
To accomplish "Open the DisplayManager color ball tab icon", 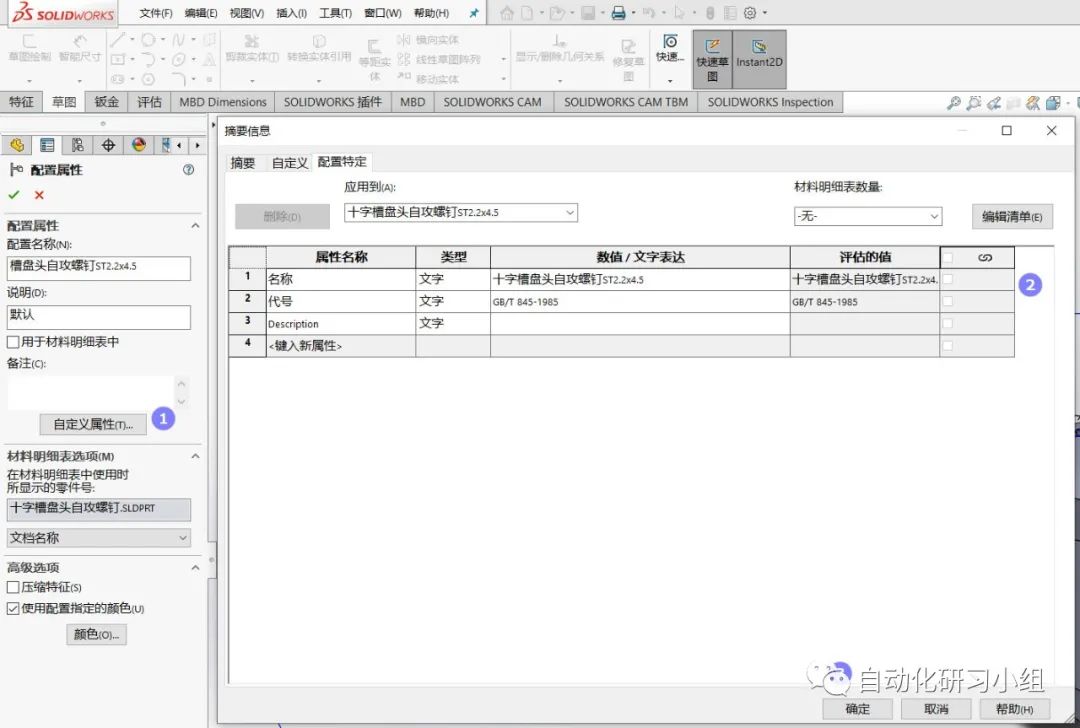I will tap(139, 145).
